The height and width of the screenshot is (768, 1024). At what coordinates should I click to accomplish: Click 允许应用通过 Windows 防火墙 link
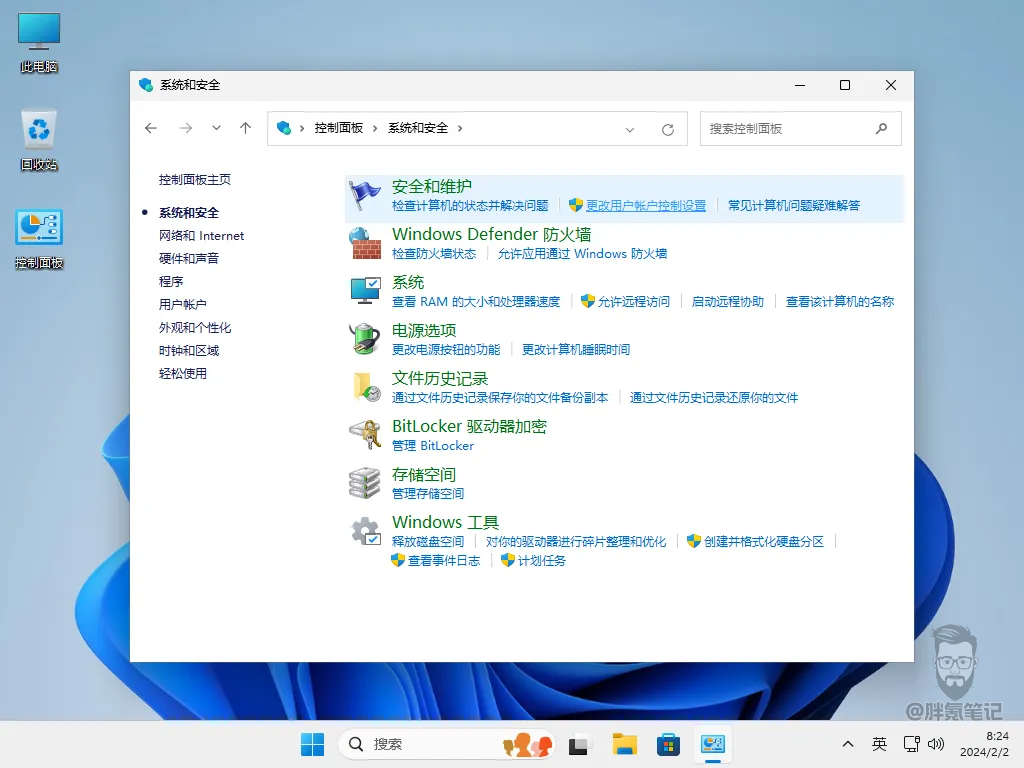point(583,253)
